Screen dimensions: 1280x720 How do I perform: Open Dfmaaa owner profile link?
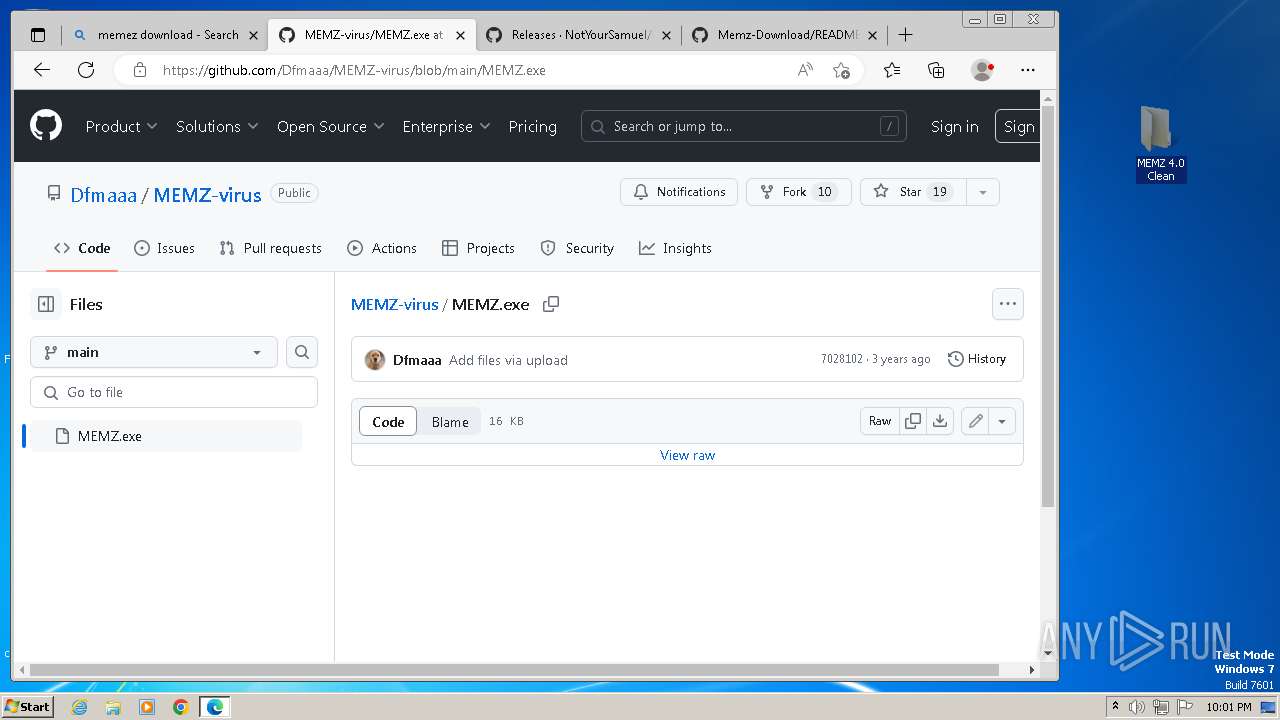coord(103,195)
